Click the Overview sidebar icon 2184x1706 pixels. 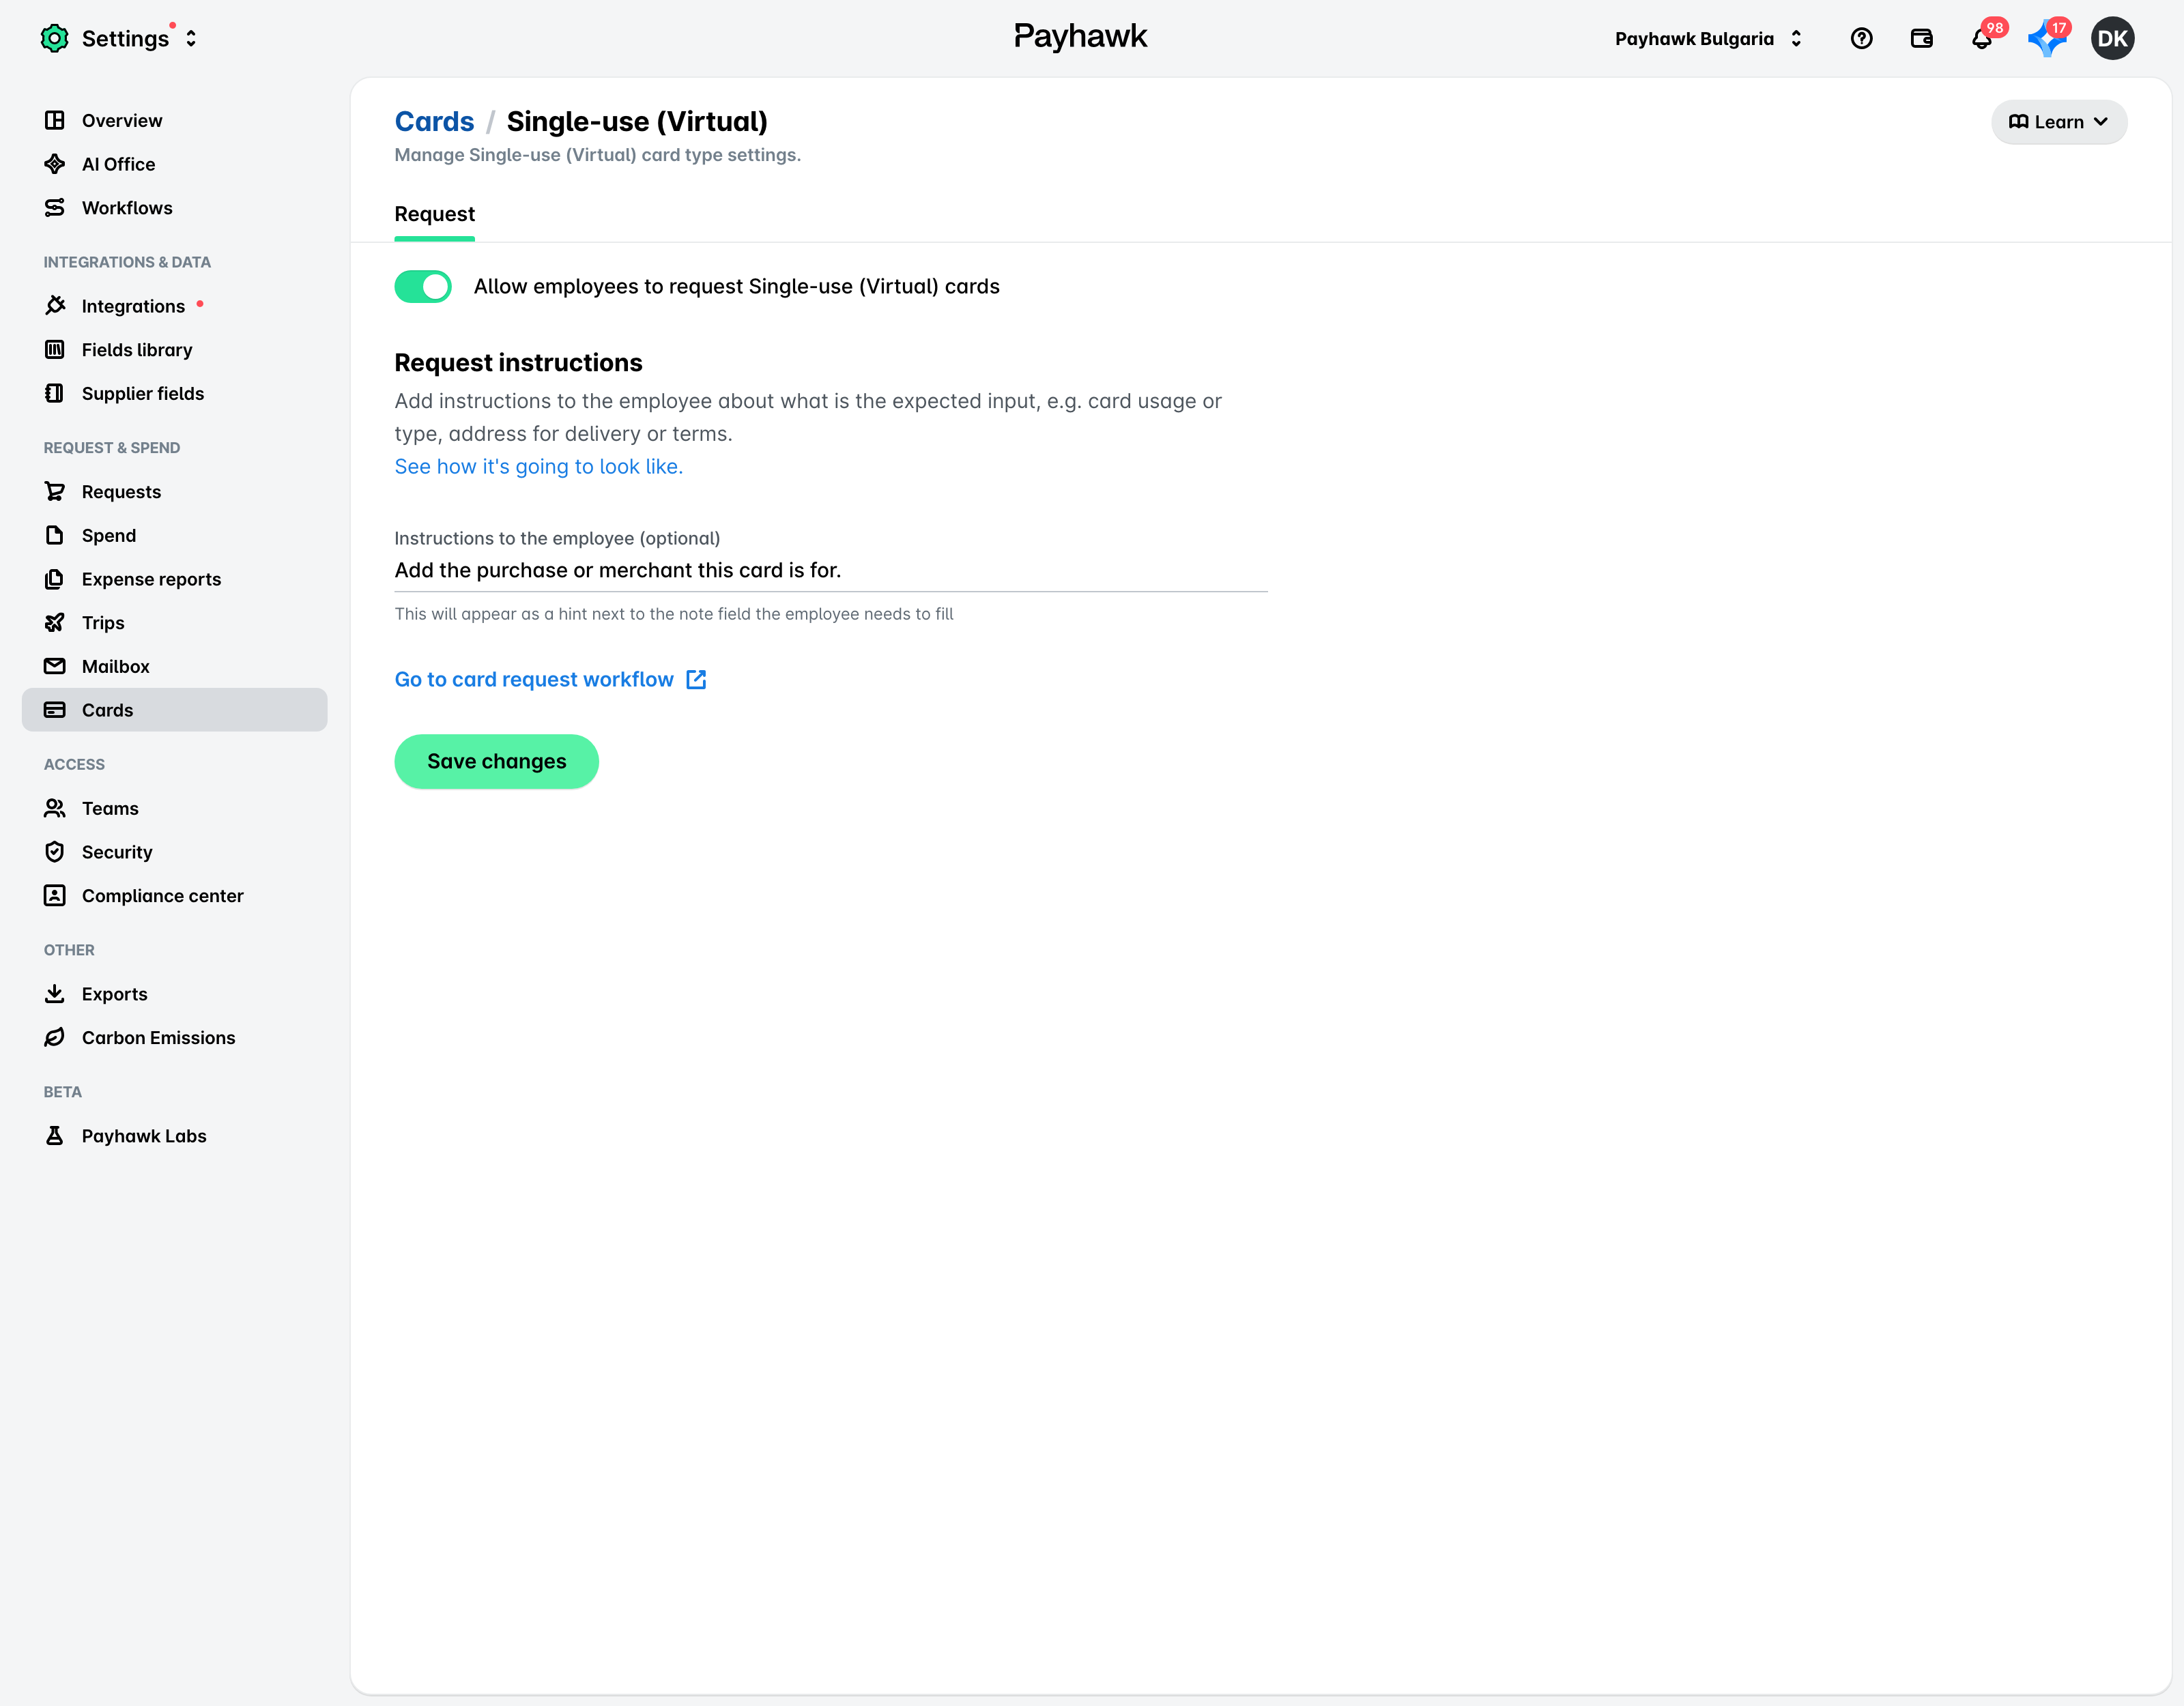pyautogui.click(x=54, y=120)
